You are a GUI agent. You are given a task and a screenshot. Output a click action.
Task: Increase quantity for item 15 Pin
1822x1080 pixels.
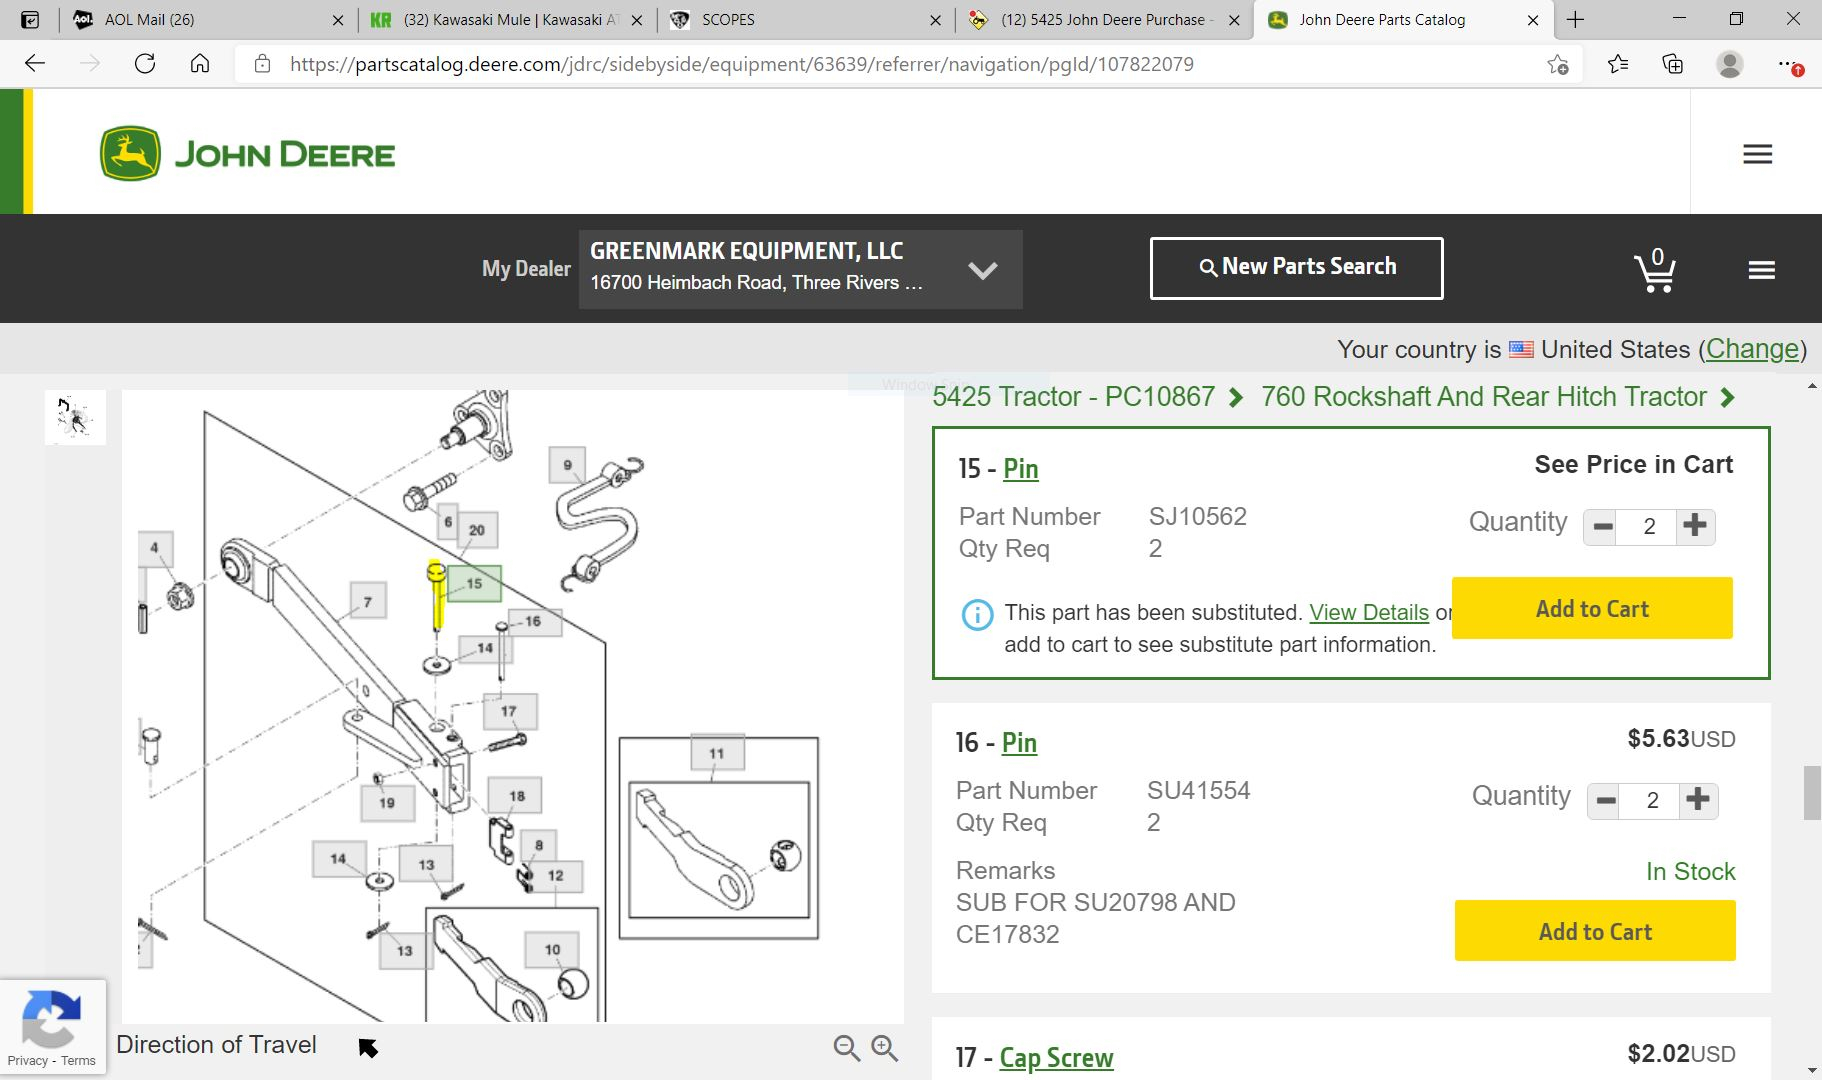click(1695, 526)
